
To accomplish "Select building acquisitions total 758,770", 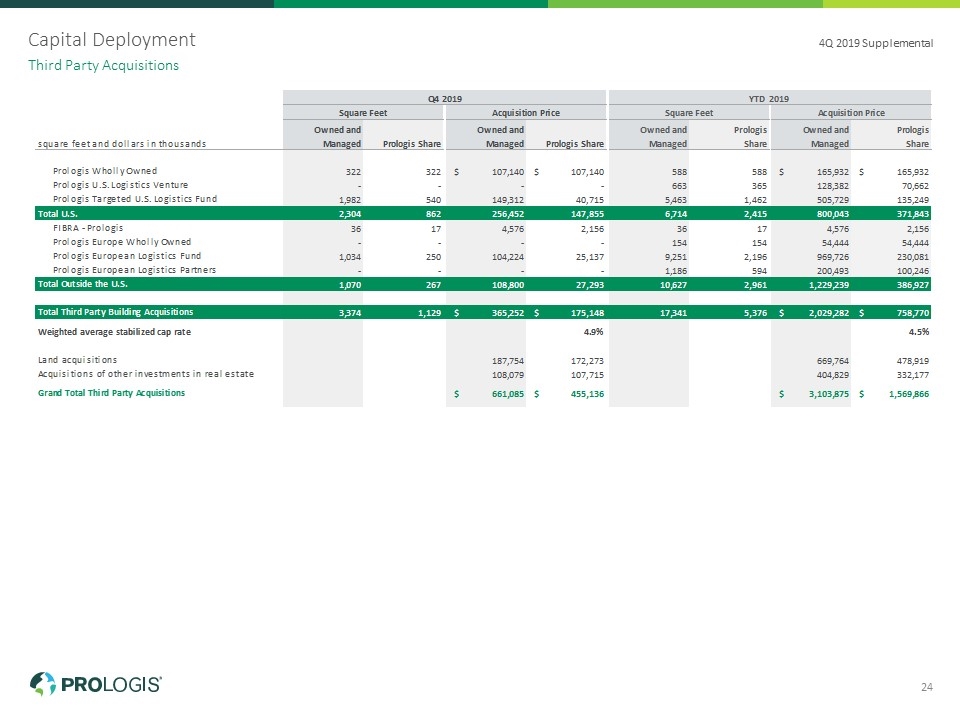I will coord(913,313).
